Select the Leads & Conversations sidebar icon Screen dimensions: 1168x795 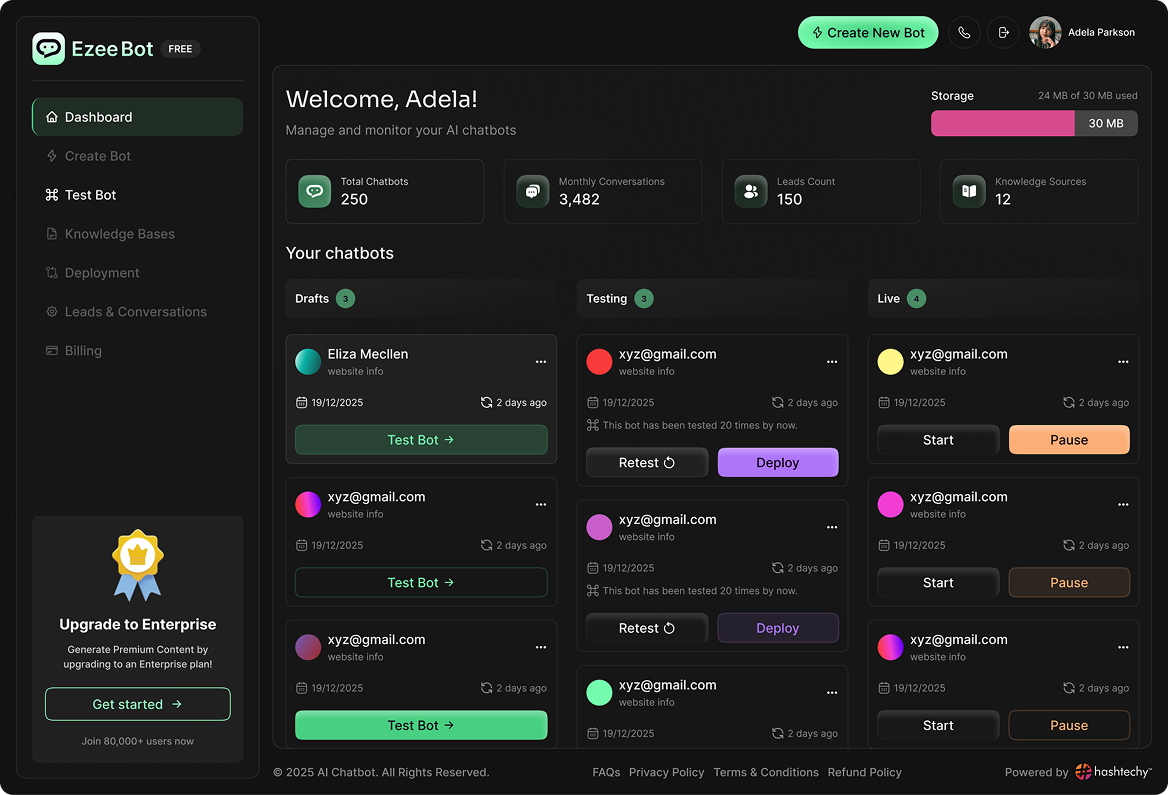[x=50, y=311]
